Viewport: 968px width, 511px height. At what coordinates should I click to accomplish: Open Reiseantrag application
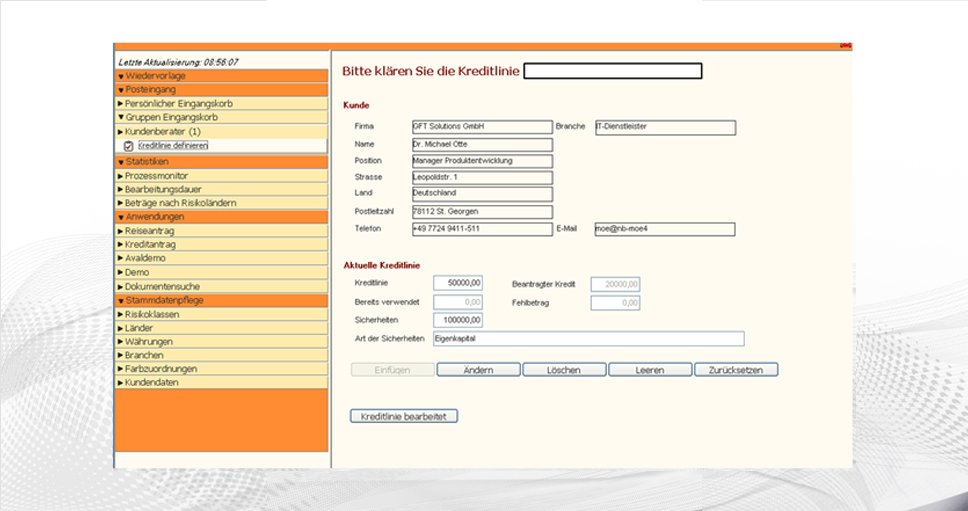(x=221, y=231)
